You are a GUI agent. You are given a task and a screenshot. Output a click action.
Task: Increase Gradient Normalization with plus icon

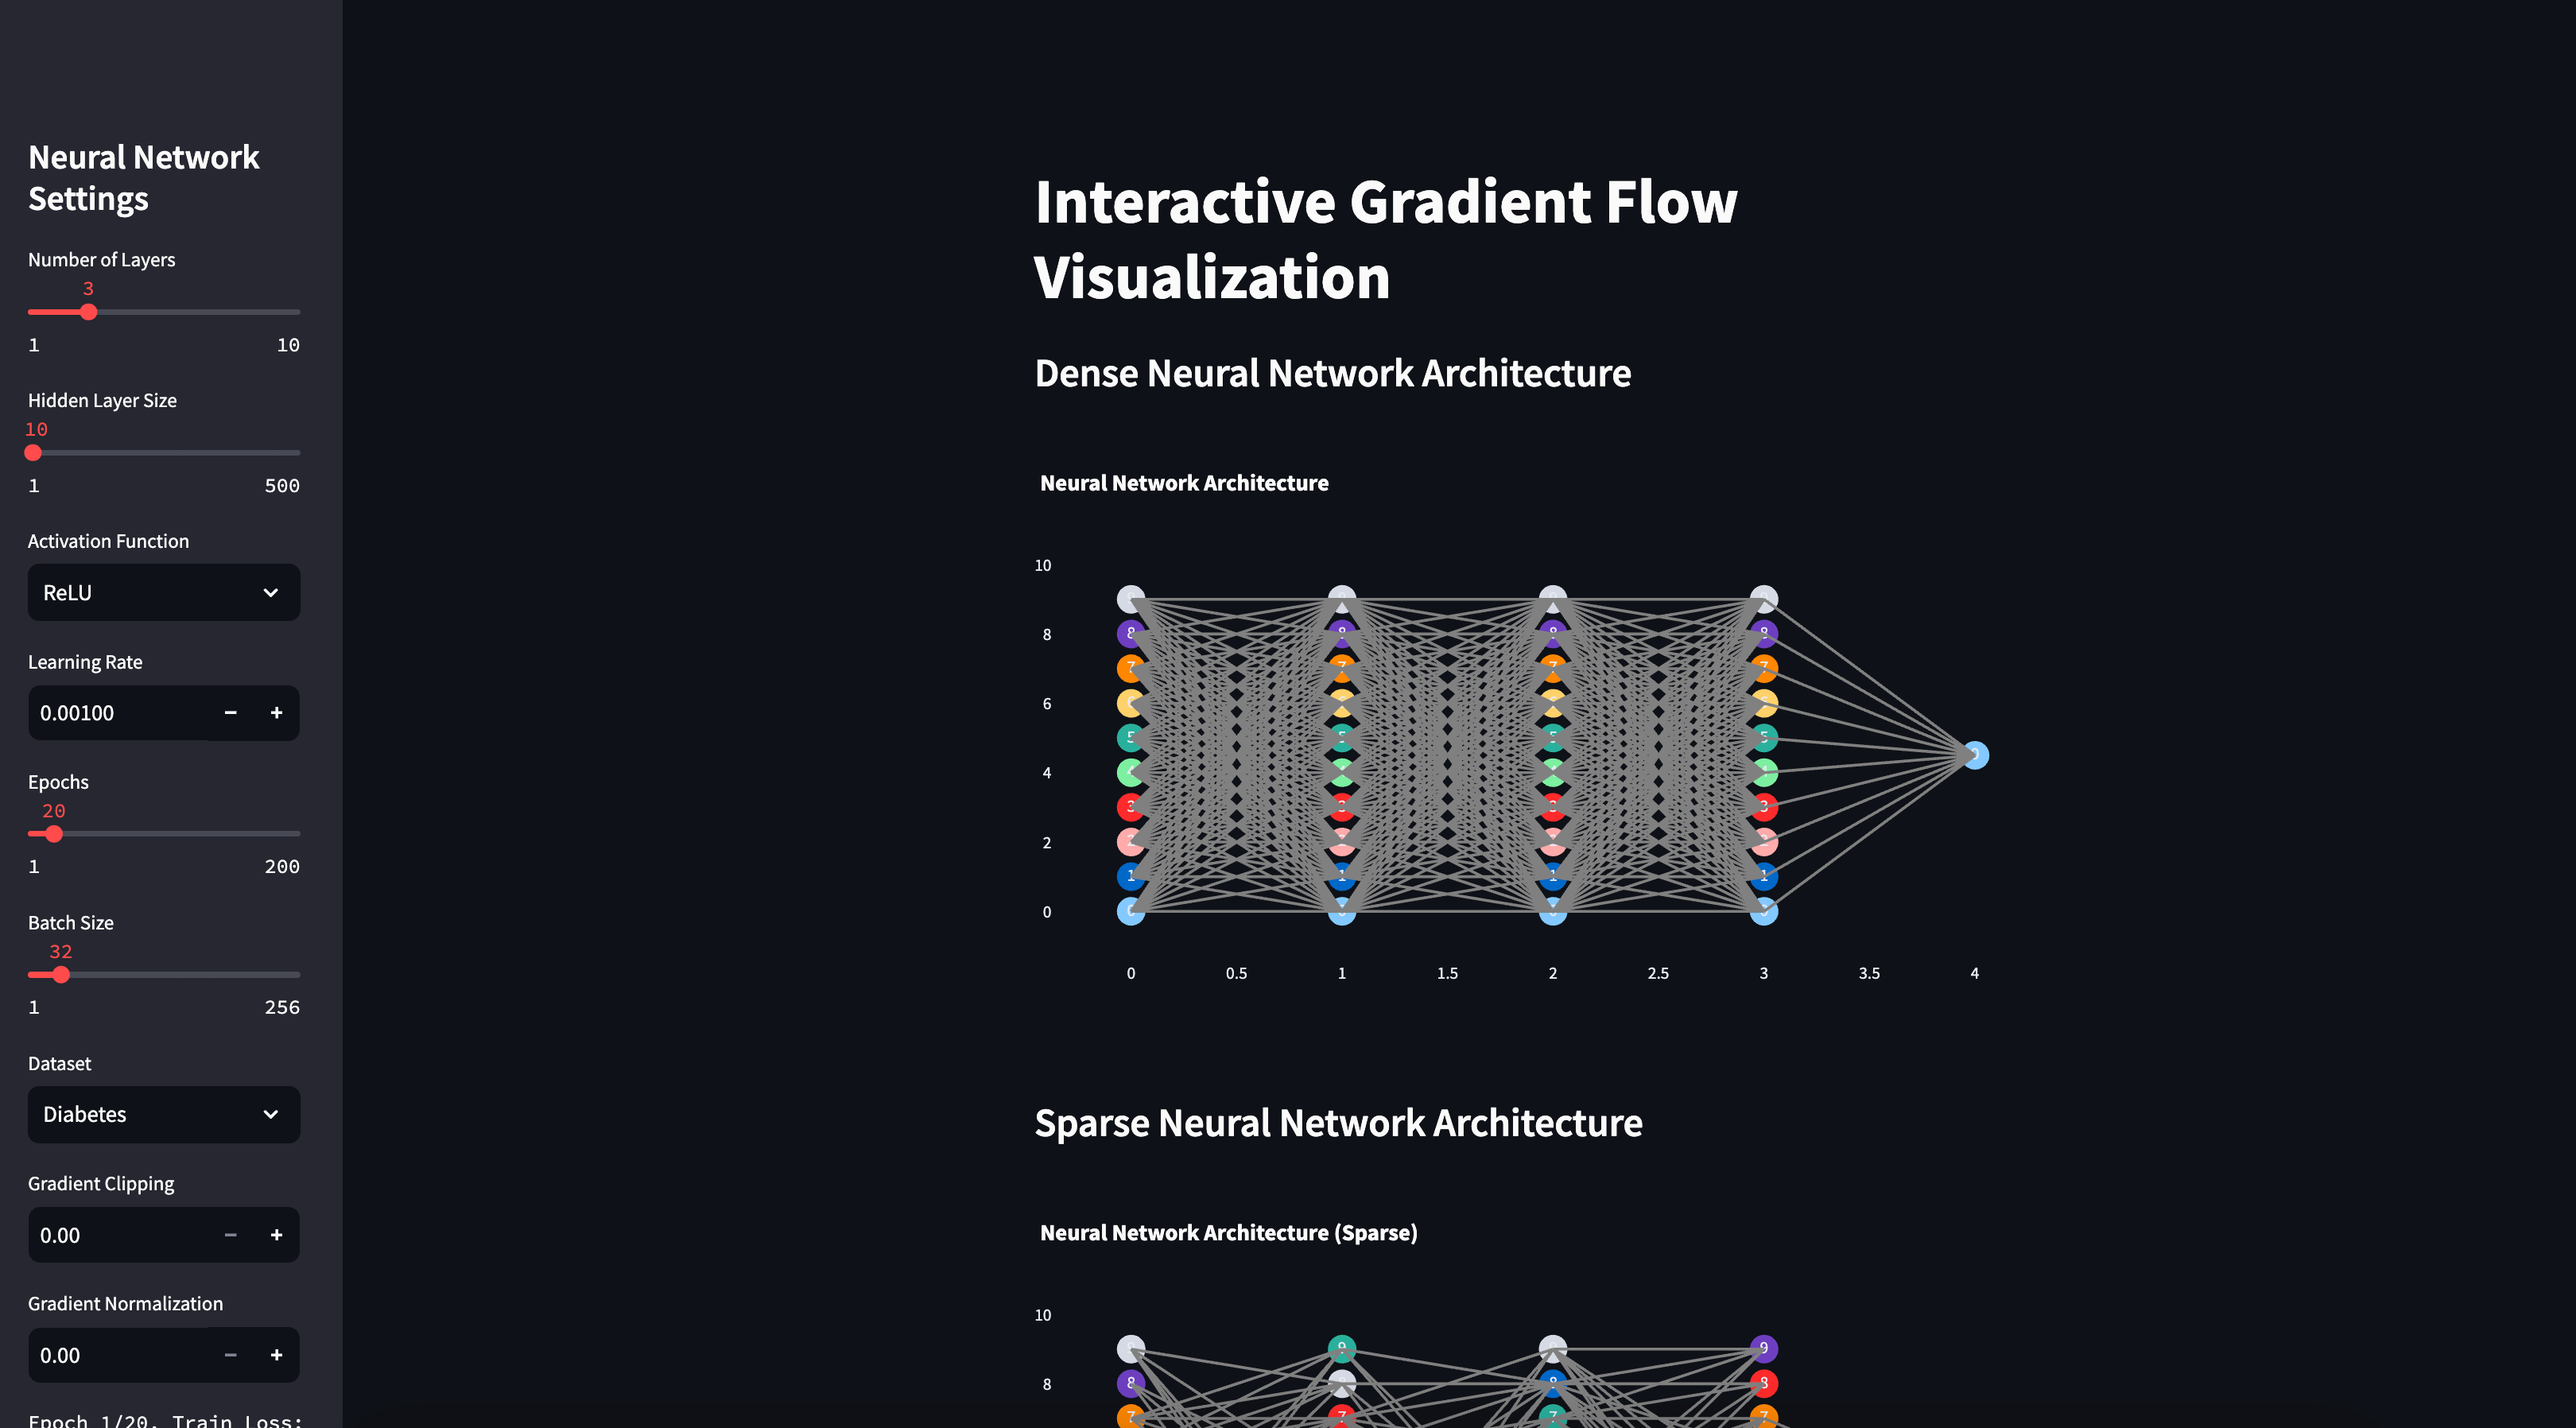[276, 1355]
